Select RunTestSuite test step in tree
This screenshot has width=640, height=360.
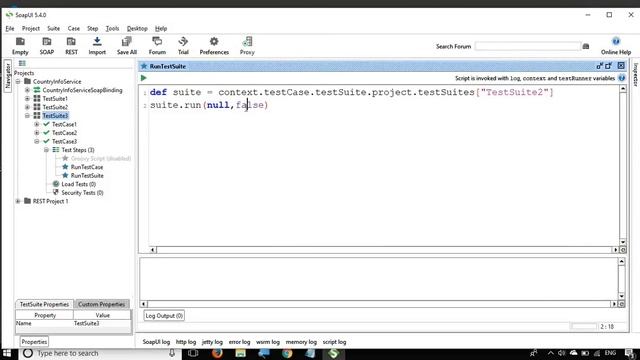click(x=87, y=176)
